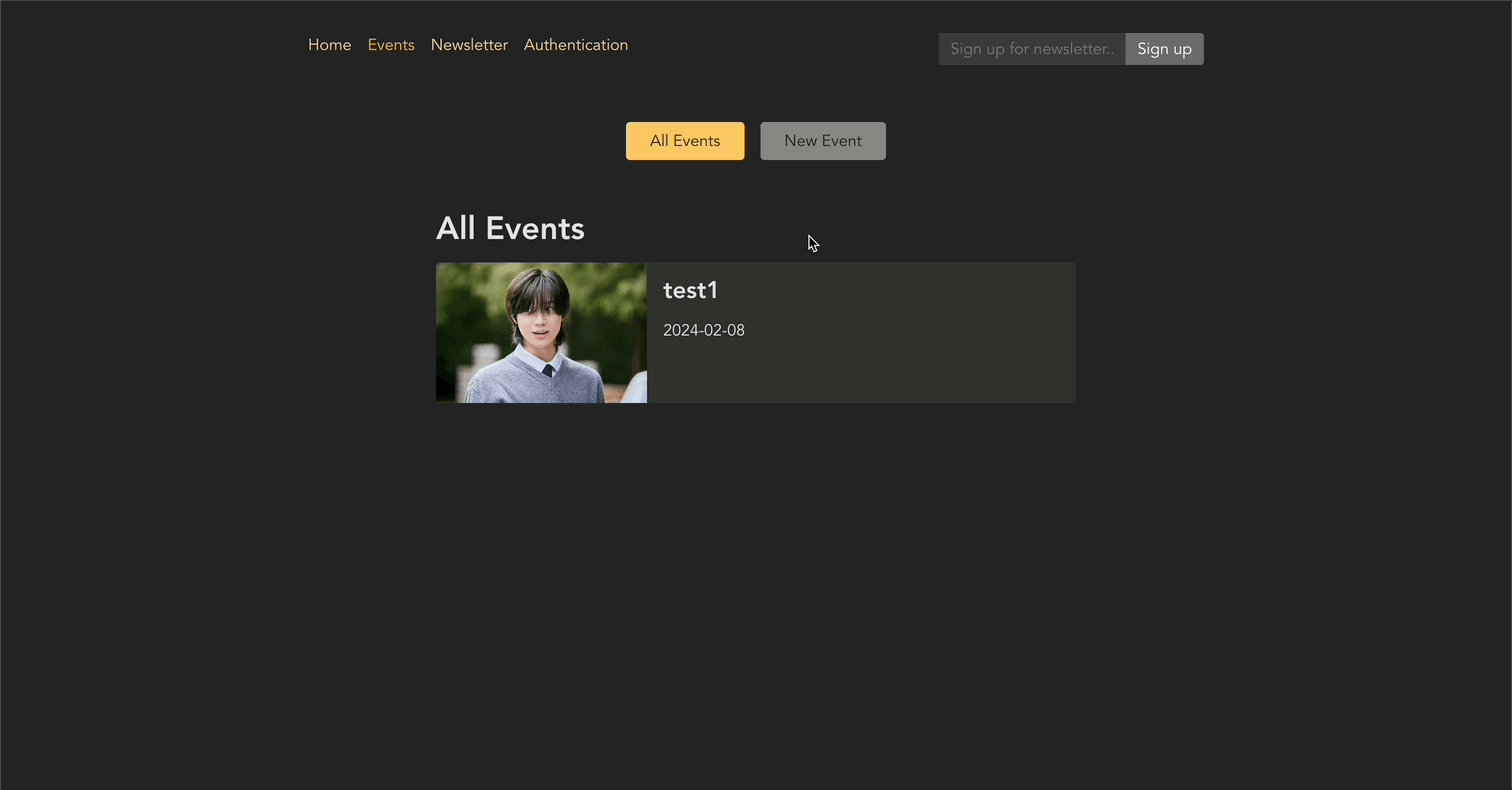
Task: Select the All Events tab button
Action: [x=685, y=141]
